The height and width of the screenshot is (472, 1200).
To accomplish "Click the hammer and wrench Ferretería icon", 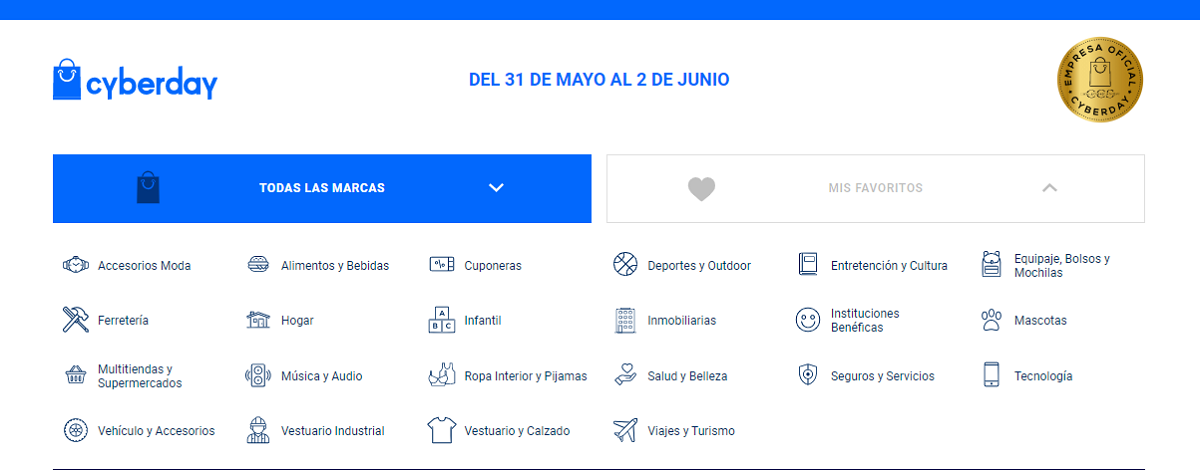I will click(76, 320).
